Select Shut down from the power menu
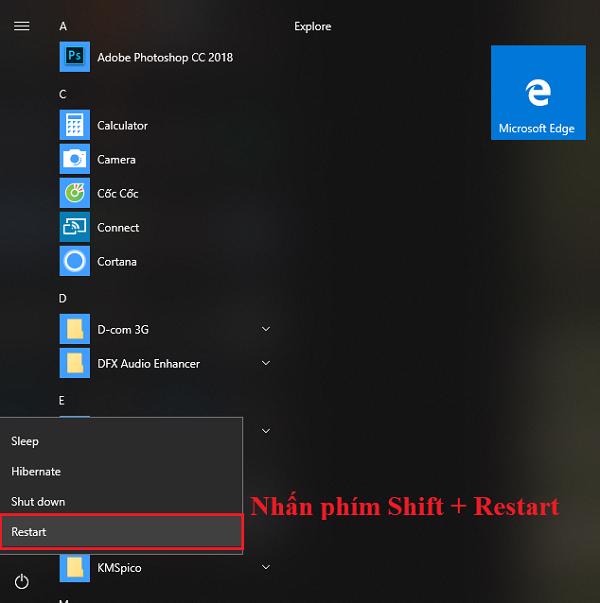 122,502
